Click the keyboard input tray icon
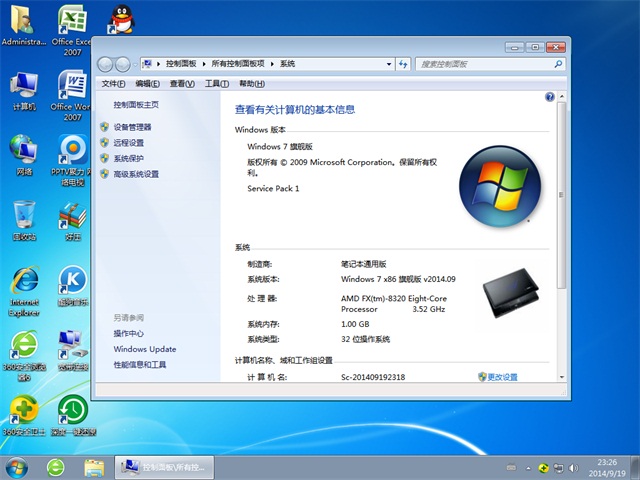 coord(511,468)
